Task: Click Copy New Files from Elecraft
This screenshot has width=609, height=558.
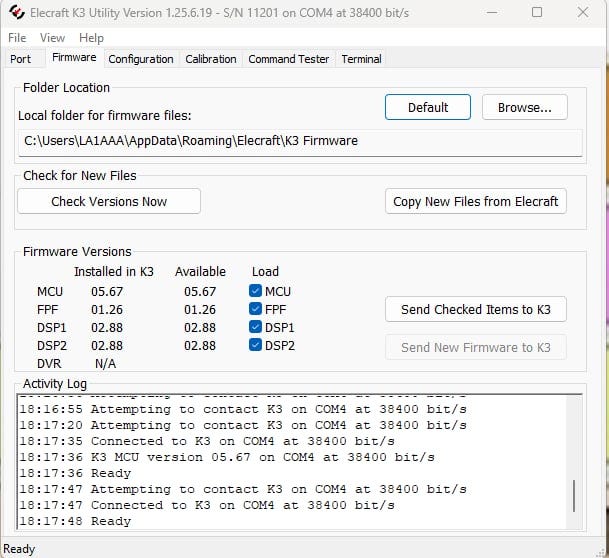Action: coord(476,201)
